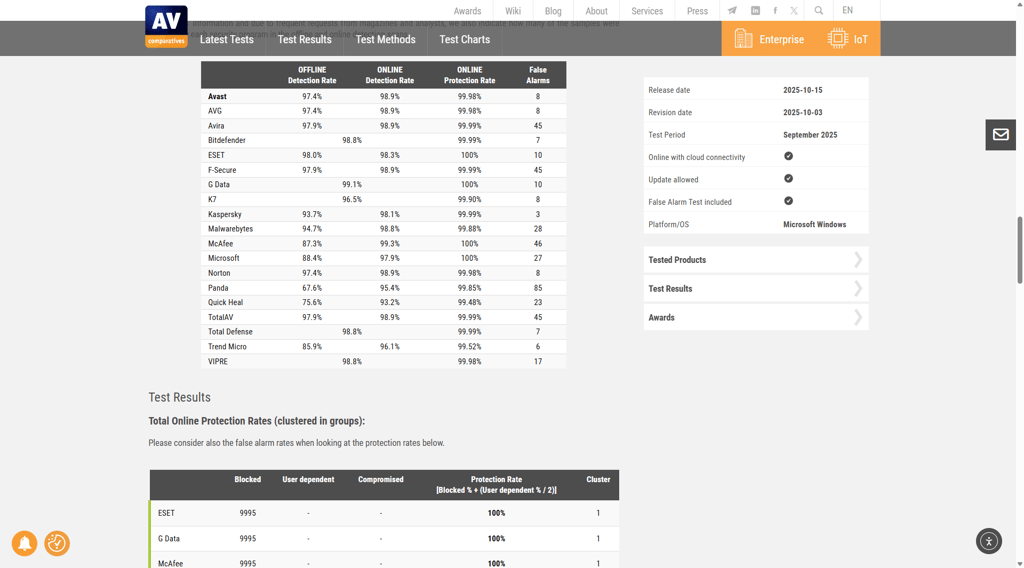
Task: Click the revision date 2025-10-03
Action: [x=803, y=112]
